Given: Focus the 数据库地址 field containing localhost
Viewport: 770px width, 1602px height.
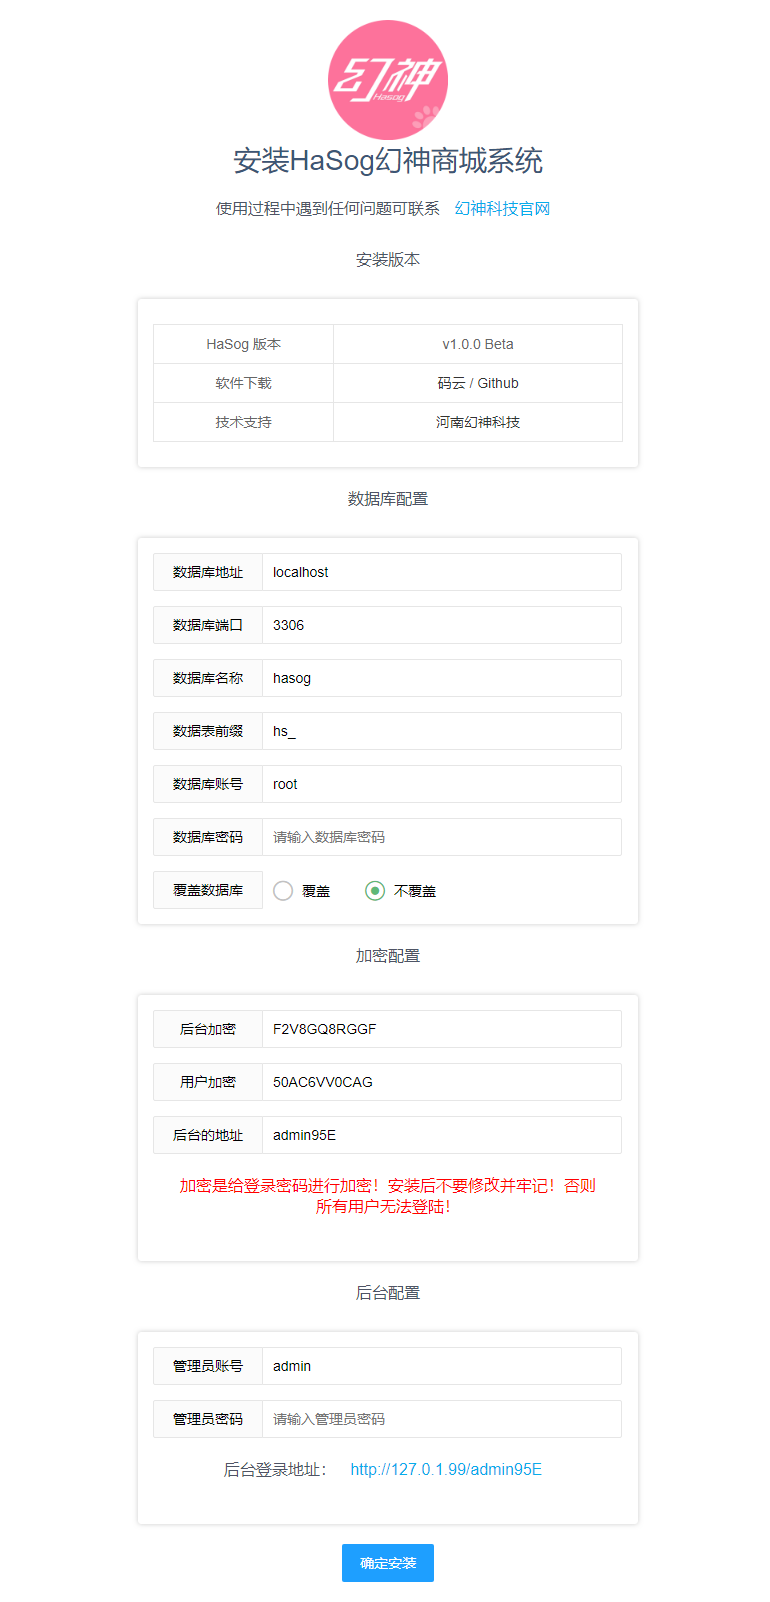Looking at the screenshot, I should coord(442,572).
